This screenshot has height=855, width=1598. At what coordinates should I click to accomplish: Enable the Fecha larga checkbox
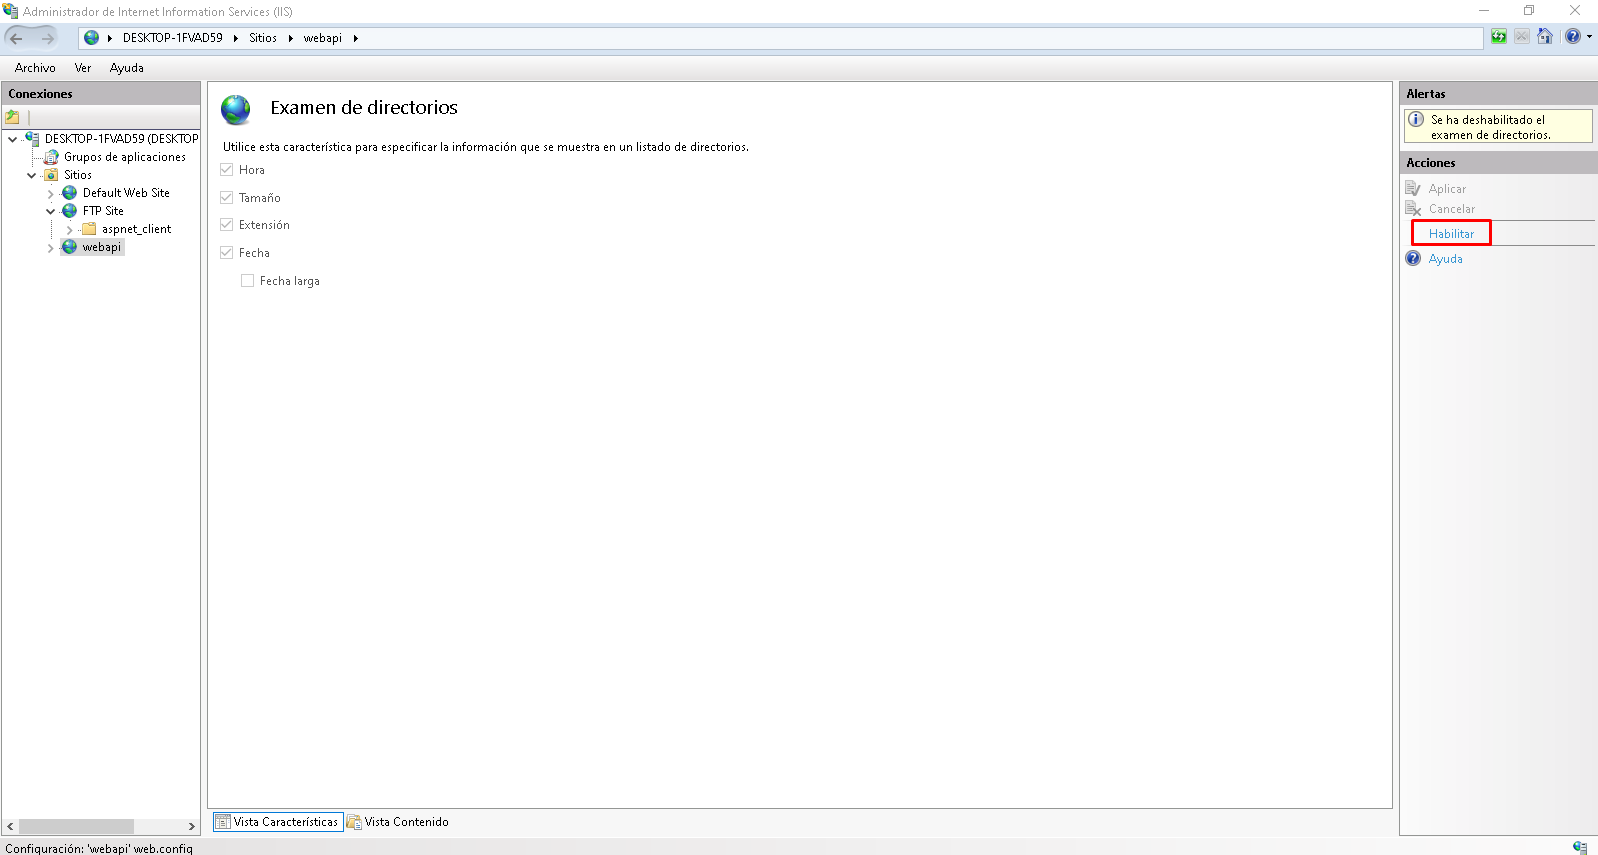click(248, 281)
